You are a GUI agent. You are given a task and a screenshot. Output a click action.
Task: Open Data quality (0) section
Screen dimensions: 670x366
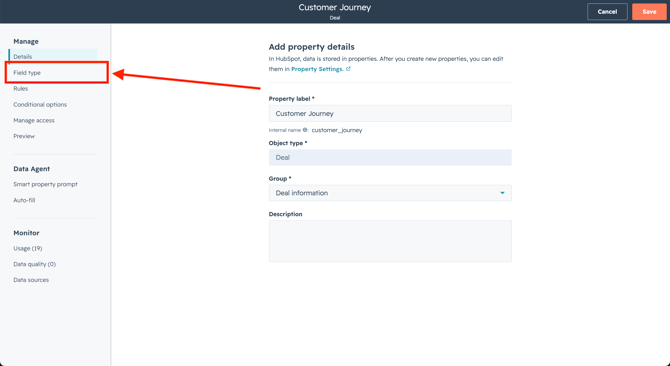click(x=35, y=264)
